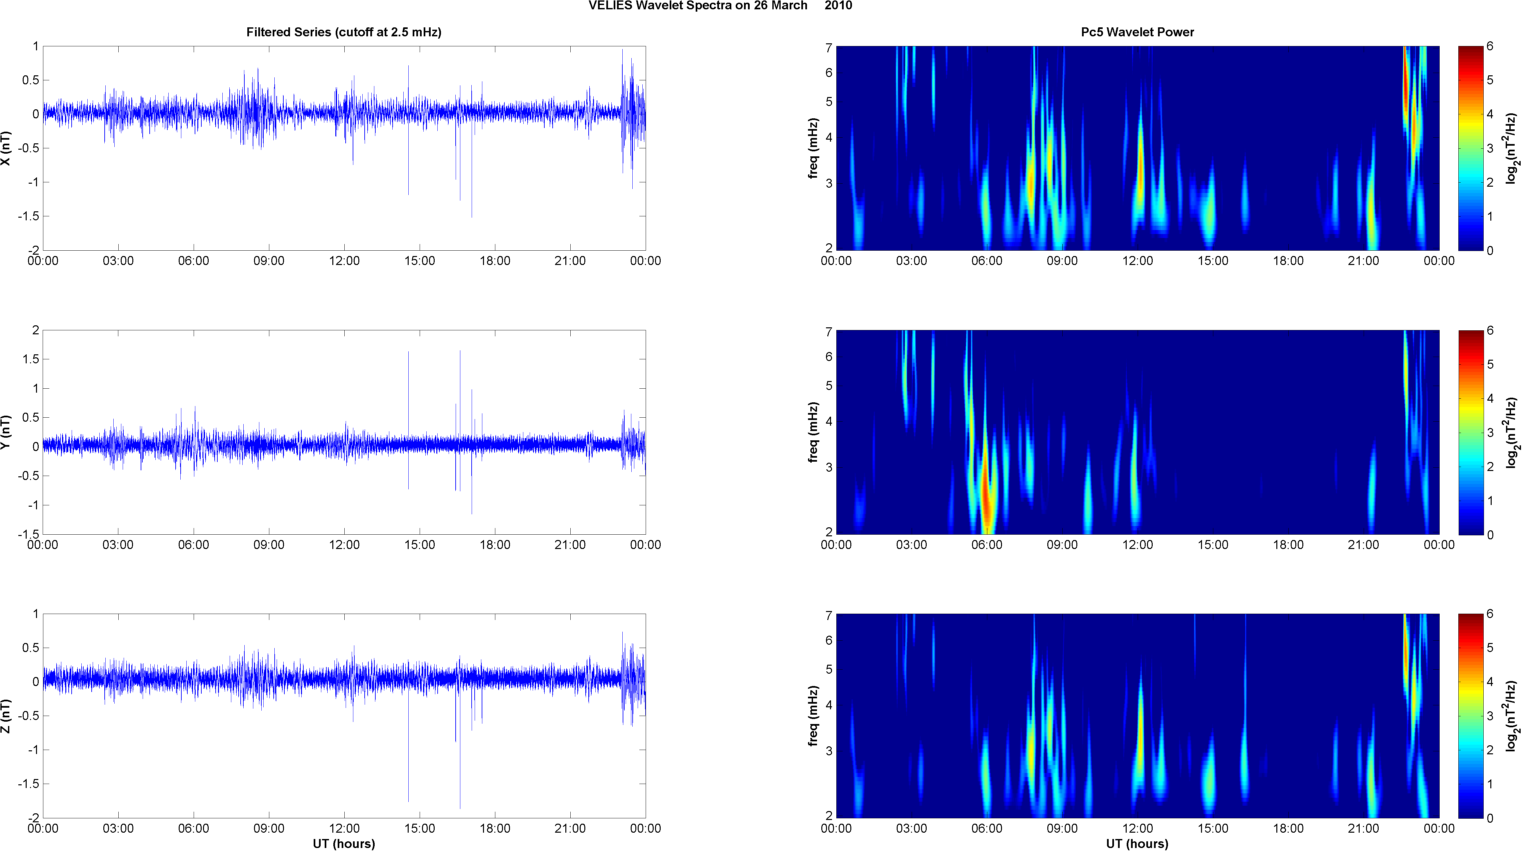Click the '12:00' tick under the X time series
Screen dimensions: 1522x851
tap(344, 261)
